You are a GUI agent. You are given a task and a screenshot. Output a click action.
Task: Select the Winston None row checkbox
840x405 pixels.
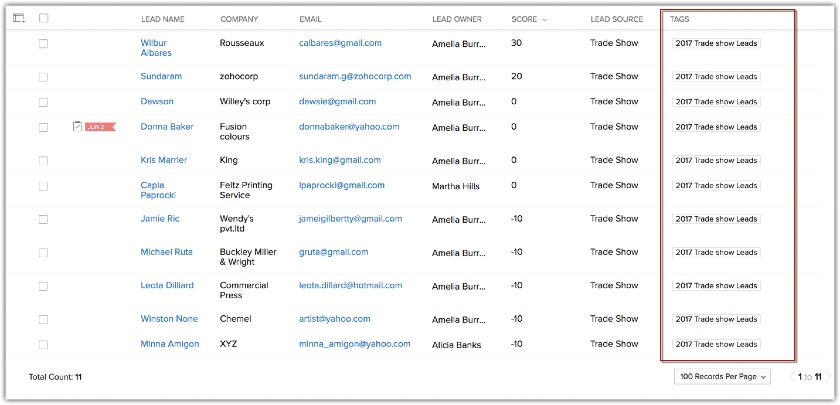(43, 319)
